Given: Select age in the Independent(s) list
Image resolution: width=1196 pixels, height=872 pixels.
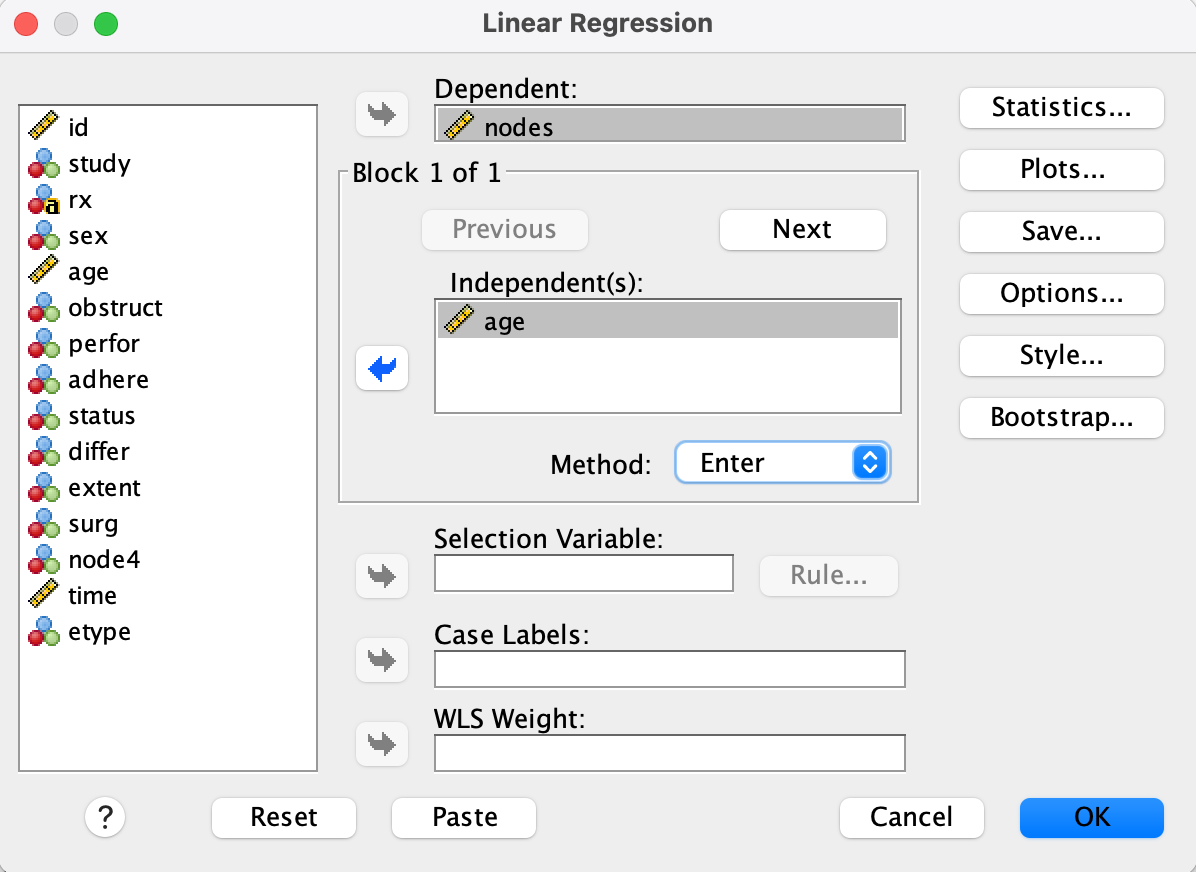Looking at the screenshot, I should [504, 322].
